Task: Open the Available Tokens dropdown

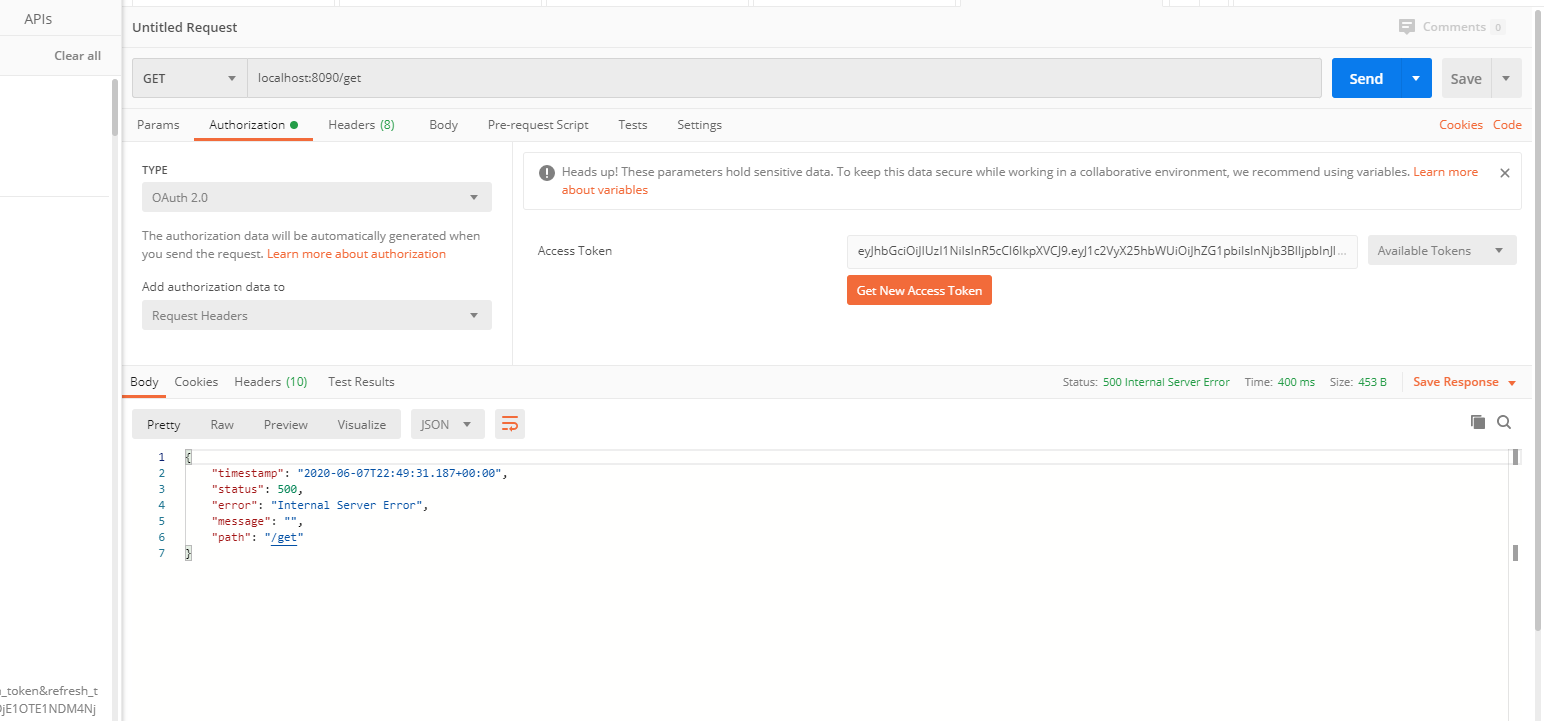Action: click(1441, 250)
